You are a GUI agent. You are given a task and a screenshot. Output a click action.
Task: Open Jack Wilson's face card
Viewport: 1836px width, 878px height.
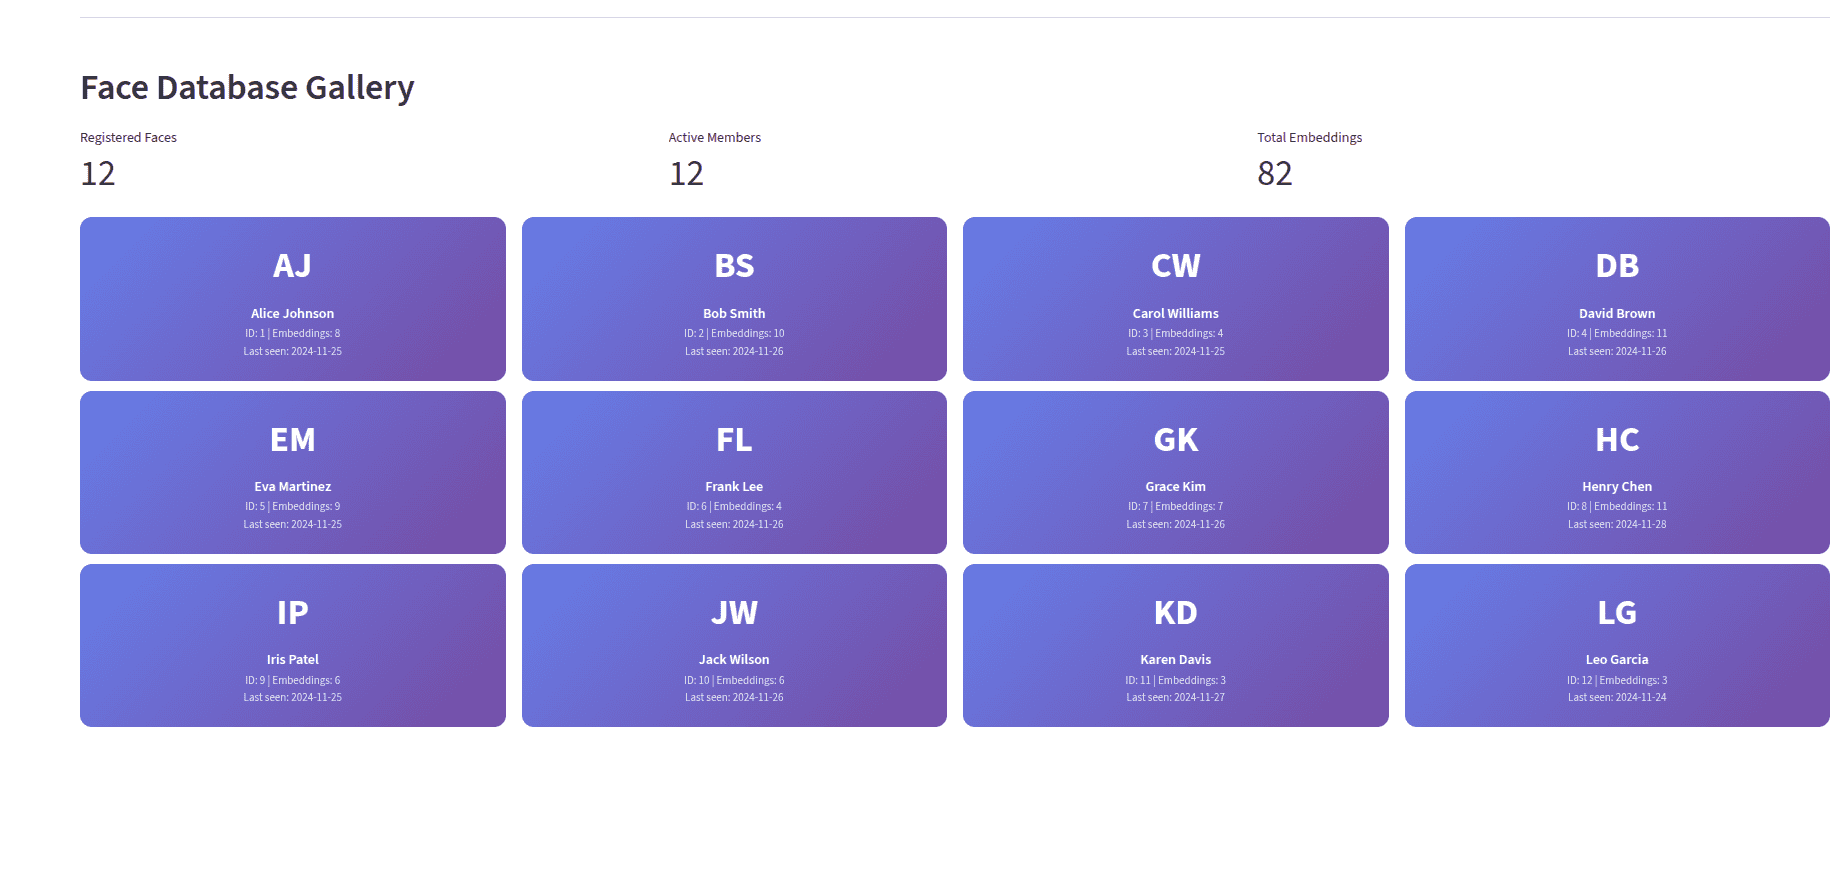click(x=734, y=646)
